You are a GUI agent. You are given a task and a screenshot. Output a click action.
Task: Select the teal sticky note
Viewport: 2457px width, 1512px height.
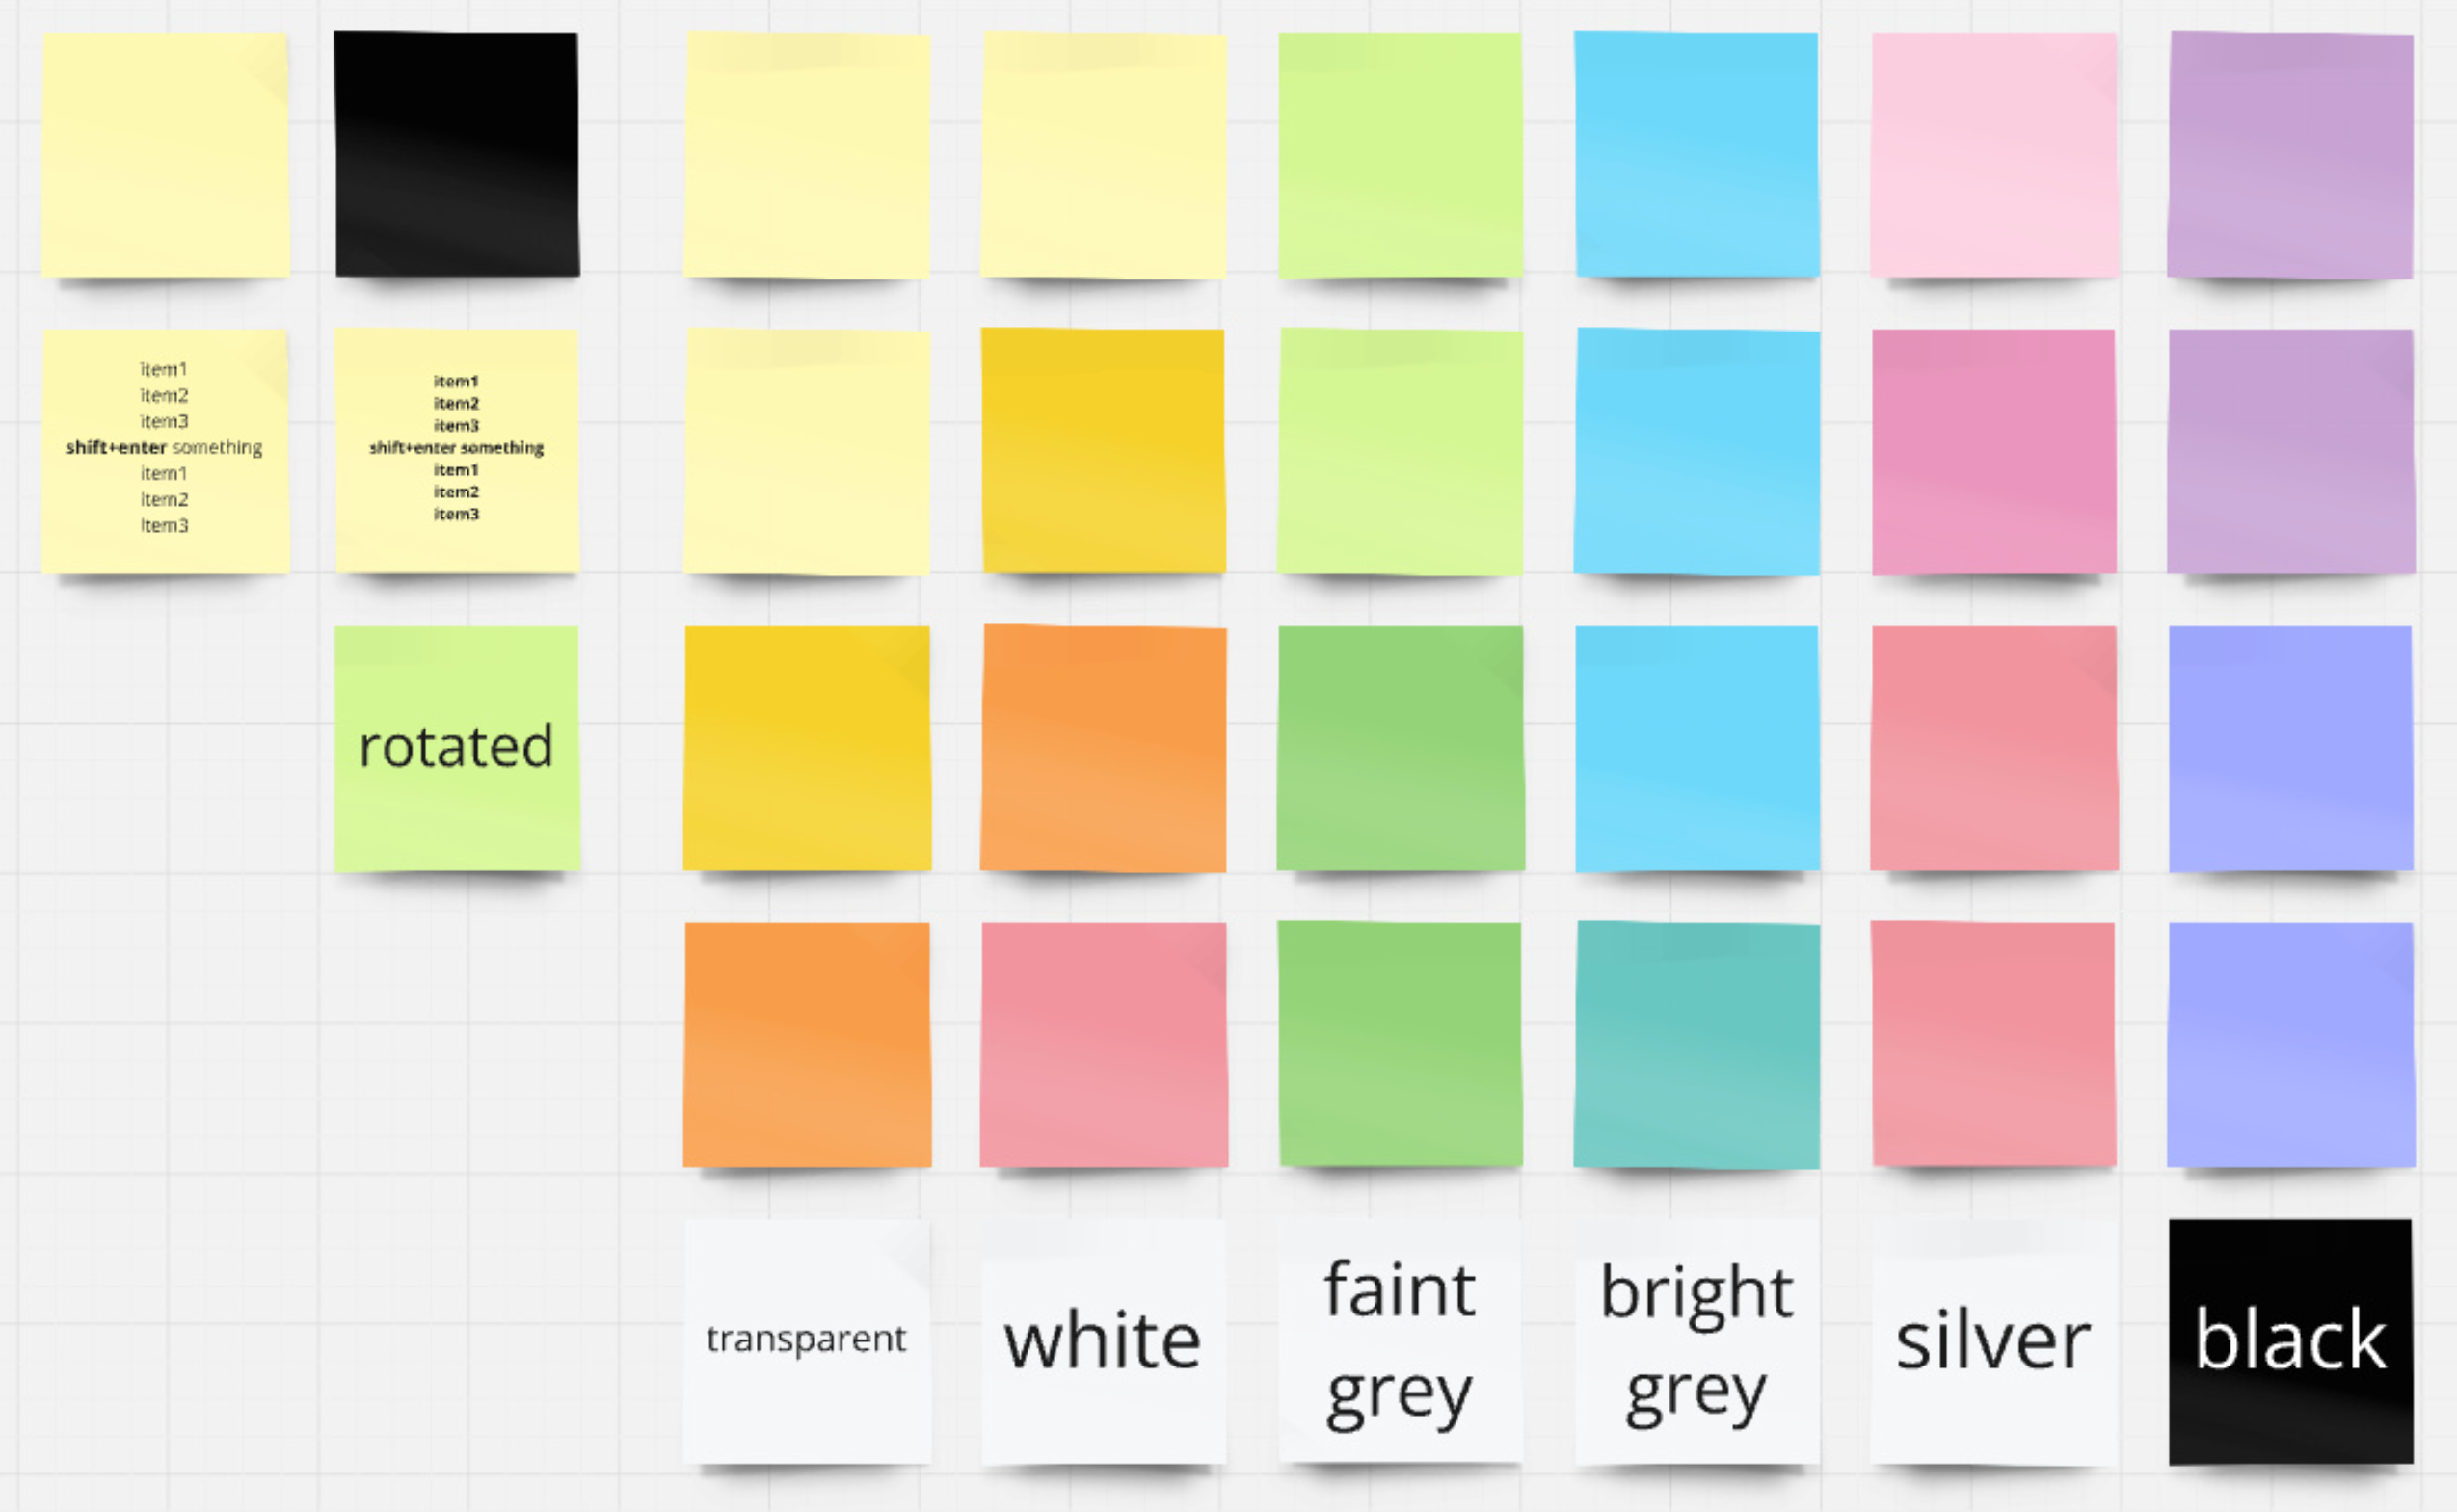pos(1696,1044)
